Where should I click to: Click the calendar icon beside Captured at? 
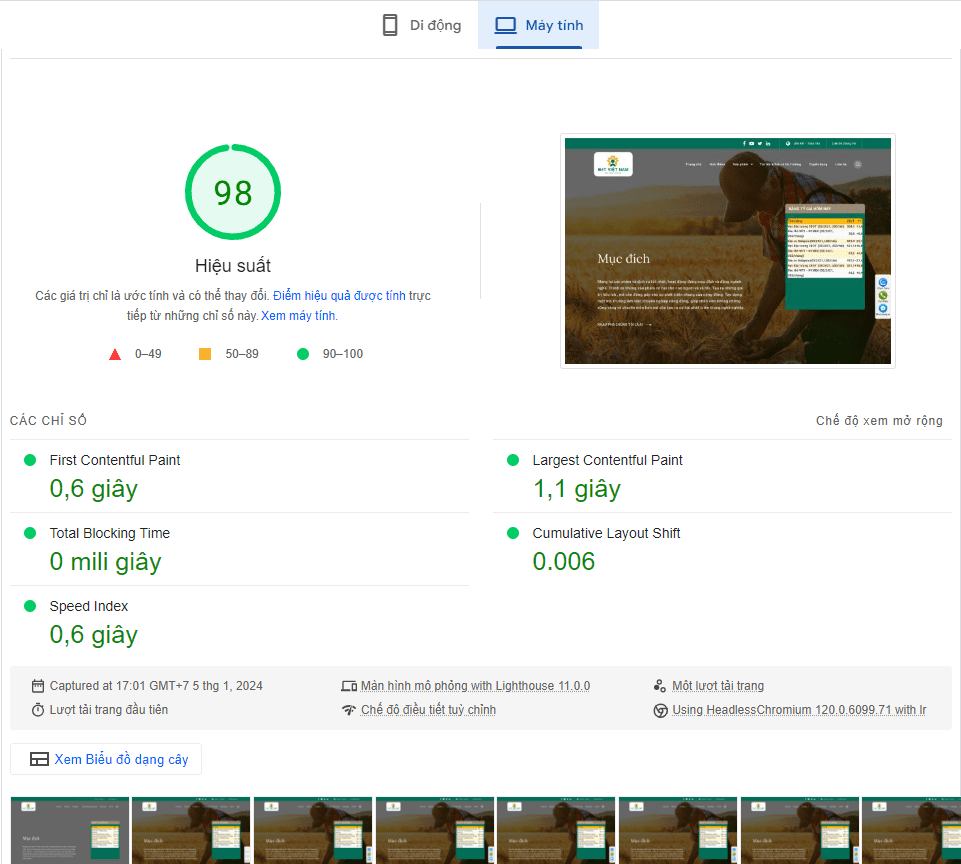(x=38, y=686)
